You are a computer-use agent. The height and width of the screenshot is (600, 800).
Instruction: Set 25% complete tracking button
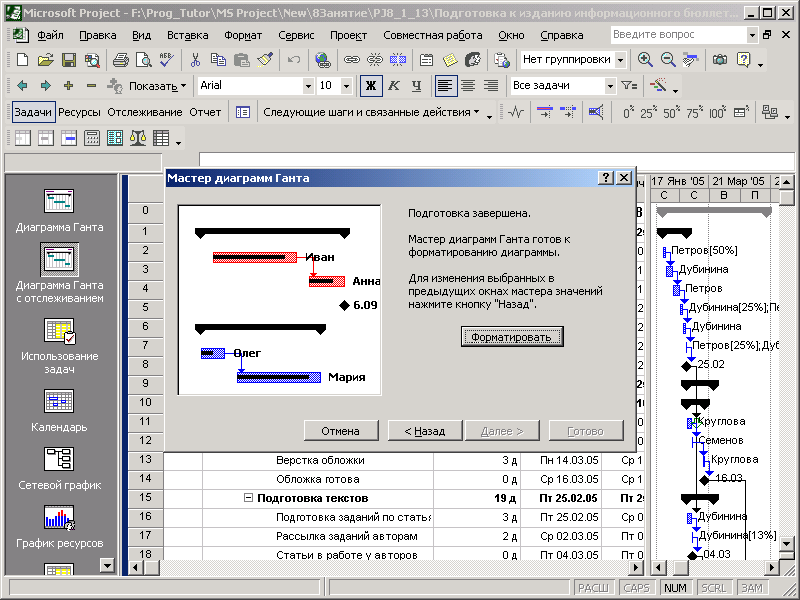(x=648, y=112)
